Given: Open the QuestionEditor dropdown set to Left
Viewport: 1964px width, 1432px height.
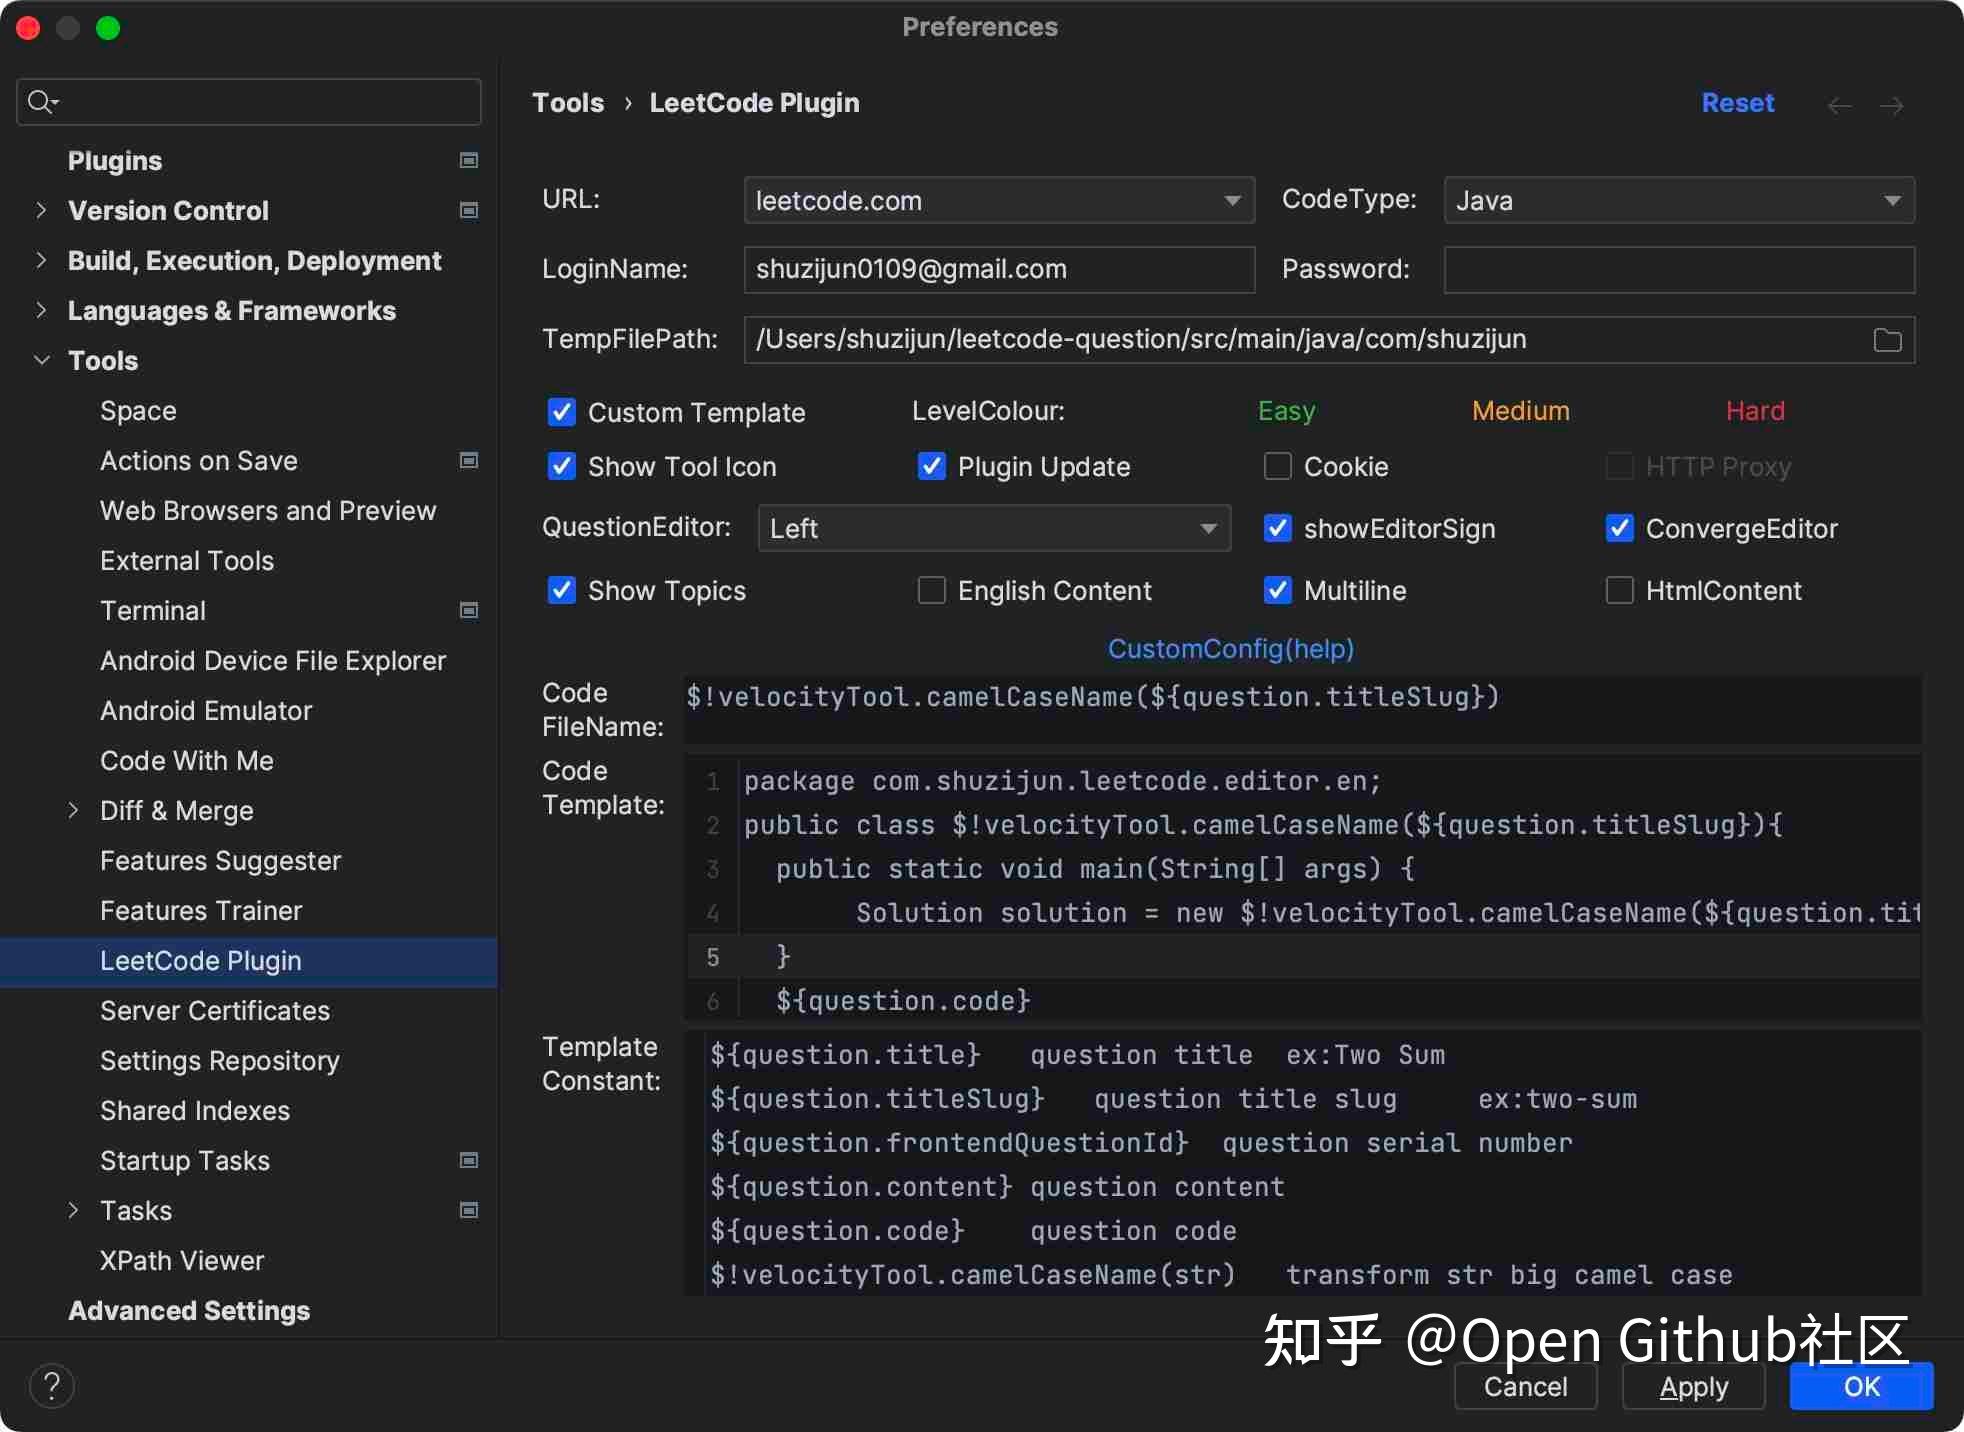Looking at the screenshot, I should point(992,528).
